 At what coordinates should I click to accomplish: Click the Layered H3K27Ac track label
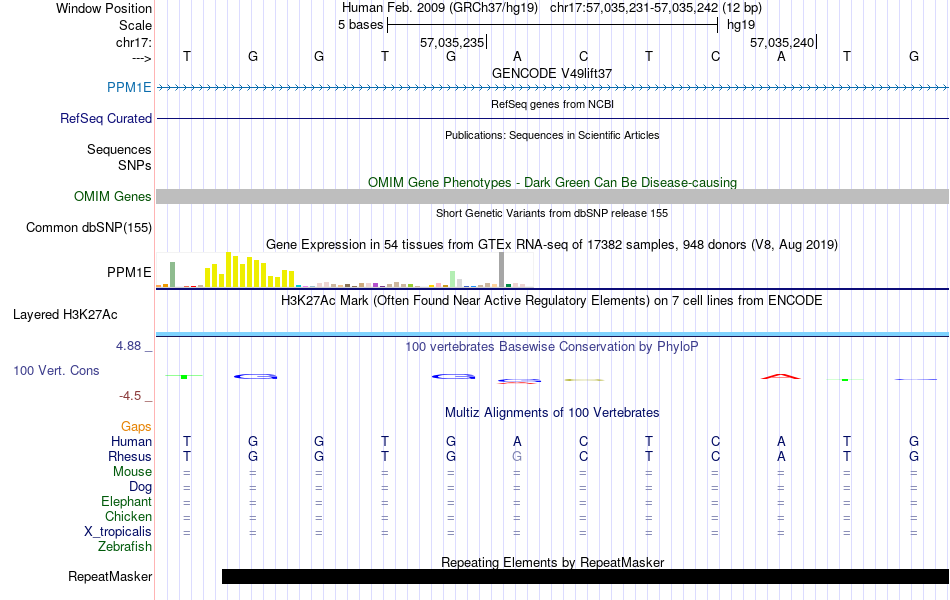coord(65,315)
